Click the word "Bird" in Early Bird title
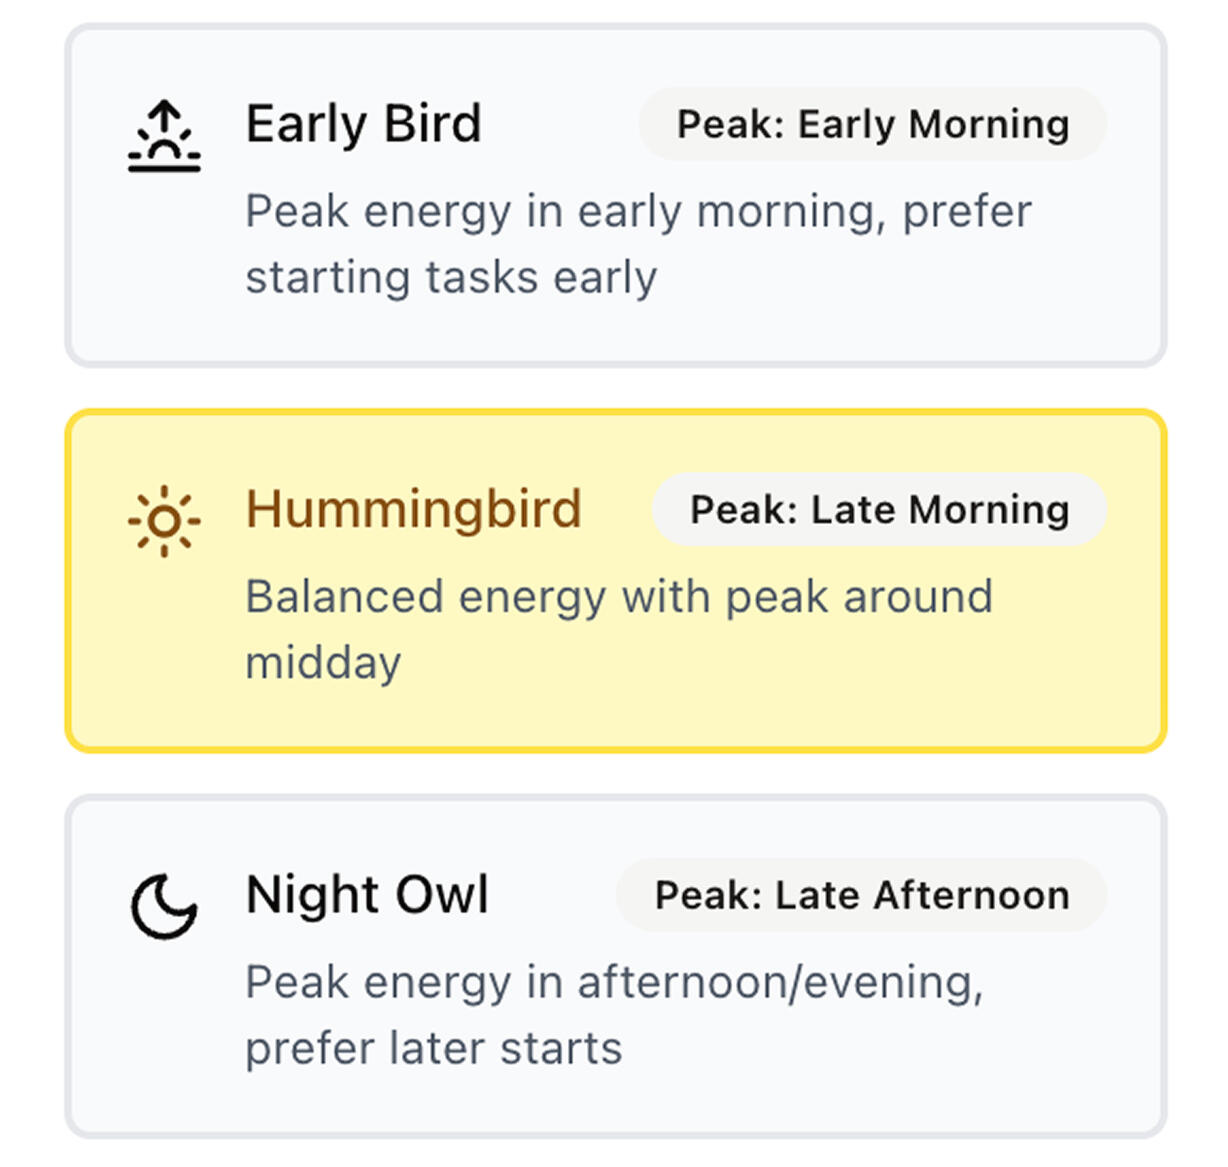1228x1167 pixels. pos(432,124)
